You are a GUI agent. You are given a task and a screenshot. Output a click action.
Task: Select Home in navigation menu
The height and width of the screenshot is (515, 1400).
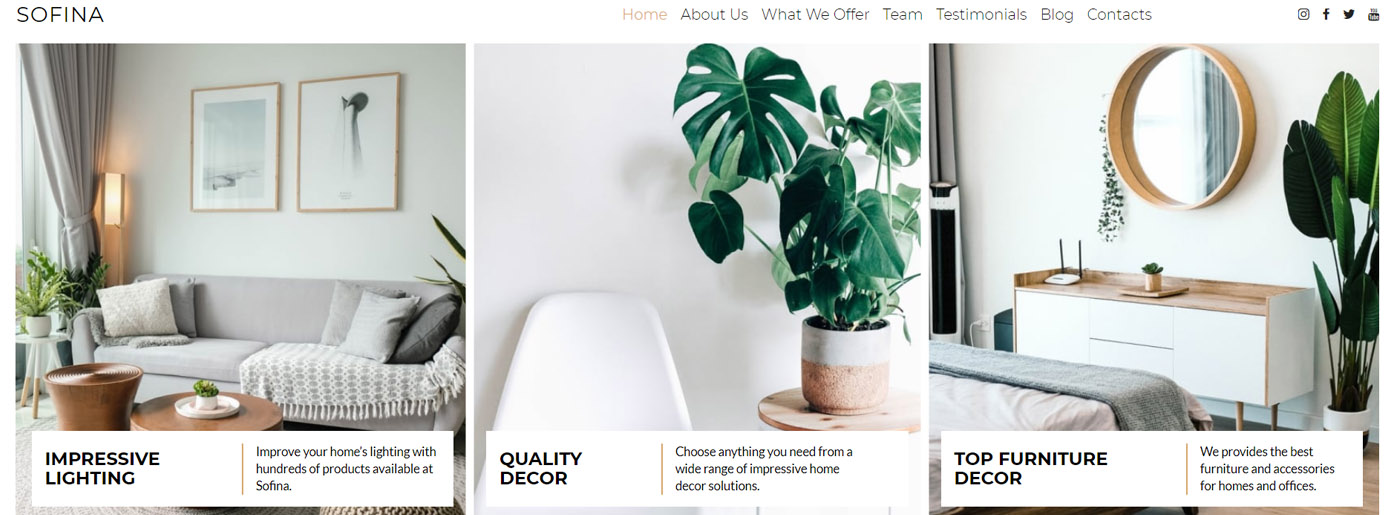point(644,14)
